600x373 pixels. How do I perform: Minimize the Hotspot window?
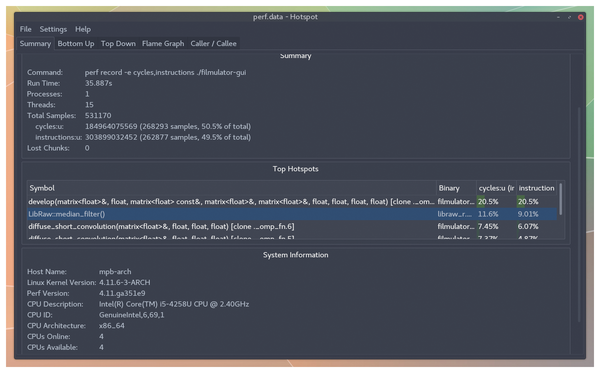pyautogui.click(x=558, y=17)
